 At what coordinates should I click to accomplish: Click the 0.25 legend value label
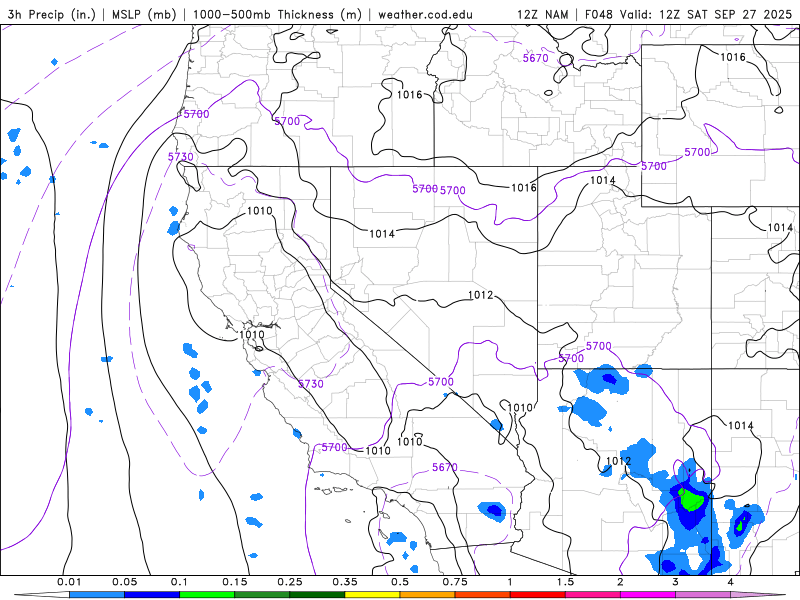pyautogui.click(x=290, y=582)
